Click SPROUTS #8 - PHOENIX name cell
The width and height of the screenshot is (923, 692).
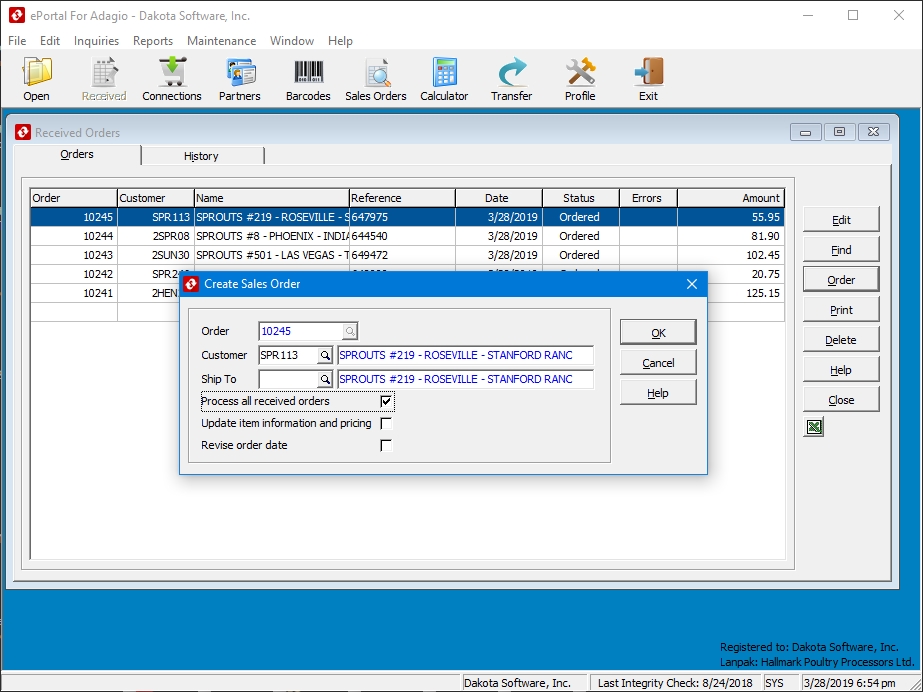point(271,236)
